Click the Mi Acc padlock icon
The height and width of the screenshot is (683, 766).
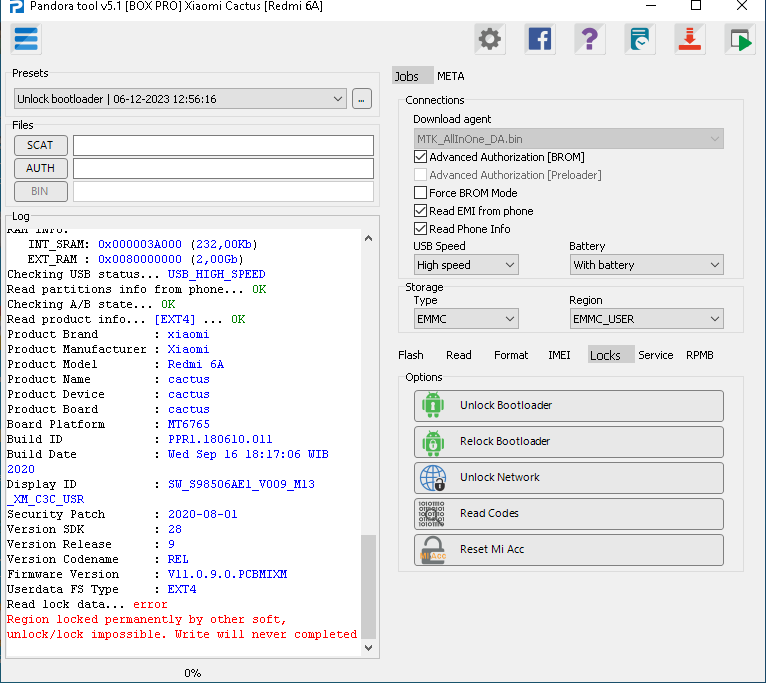pyautogui.click(x=433, y=550)
